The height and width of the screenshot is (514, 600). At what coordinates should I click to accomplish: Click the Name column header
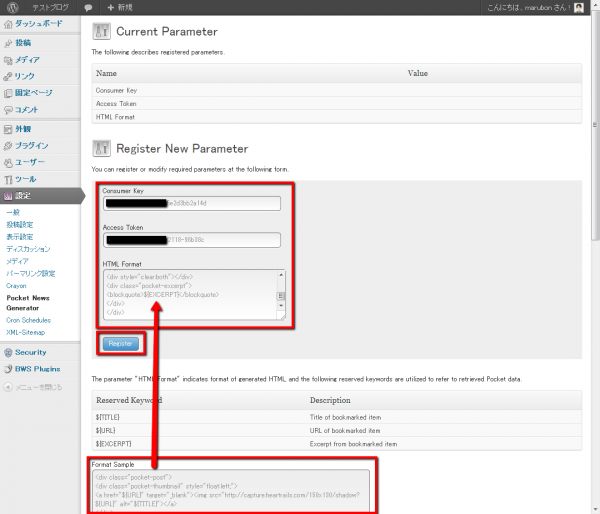[x=106, y=73]
